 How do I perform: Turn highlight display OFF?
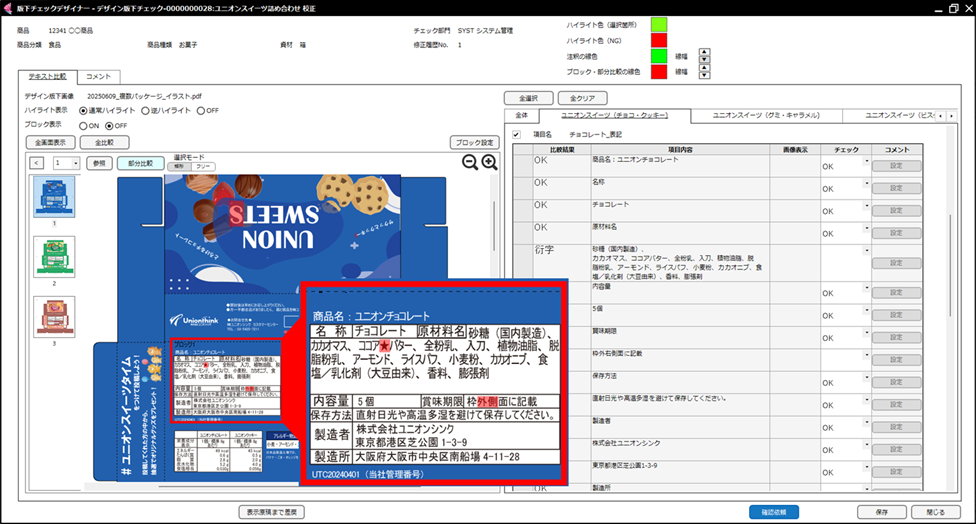[x=201, y=111]
